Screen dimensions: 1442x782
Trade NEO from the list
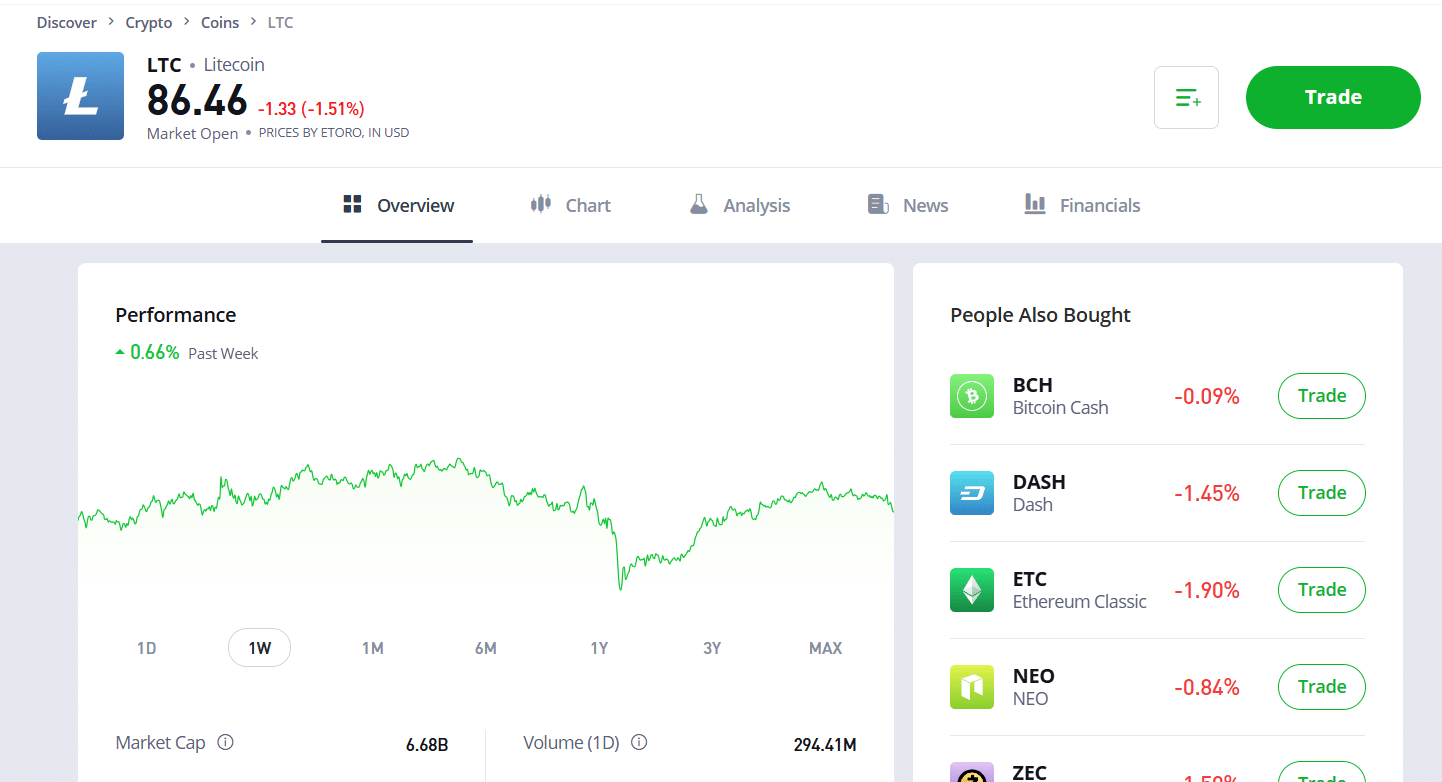[x=1322, y=687]
